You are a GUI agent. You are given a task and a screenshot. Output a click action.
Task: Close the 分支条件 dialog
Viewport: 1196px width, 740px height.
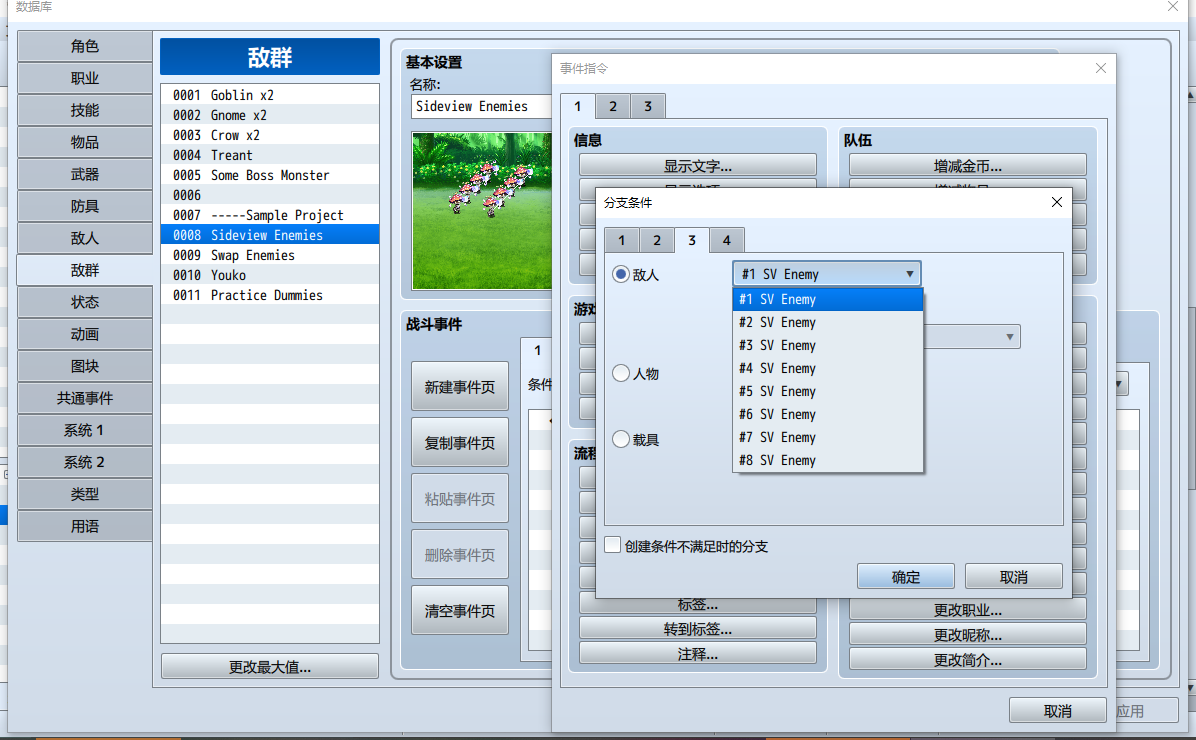point(1056,202)
